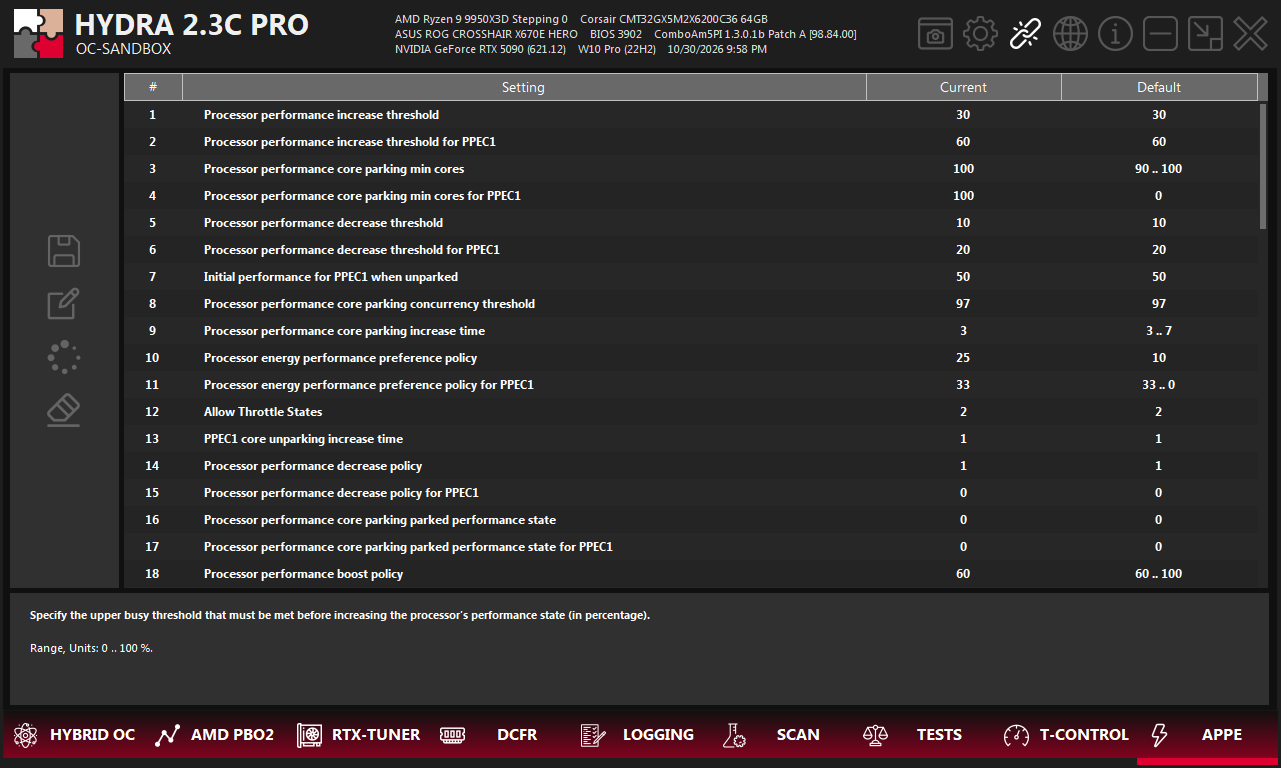The image size is (1281, 768).
Task: Open the T-CONTROL tab
Action: pyautogui.click(x=1066, y=735)
